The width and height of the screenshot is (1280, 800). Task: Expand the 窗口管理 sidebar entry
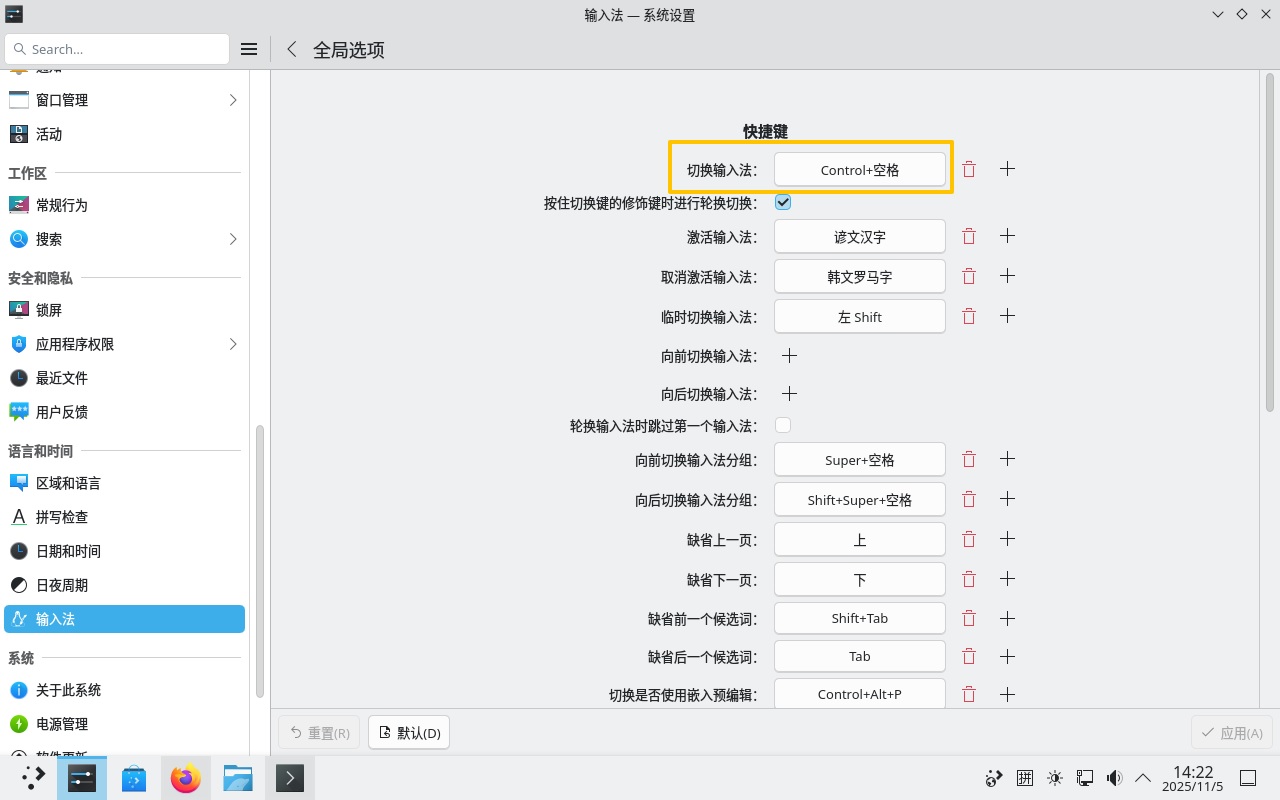[x=232, y=100]
